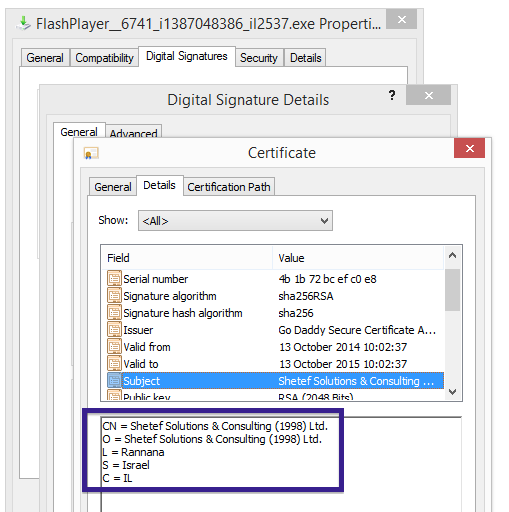Close the Digital Signature Details window

[x=429, y=95]
